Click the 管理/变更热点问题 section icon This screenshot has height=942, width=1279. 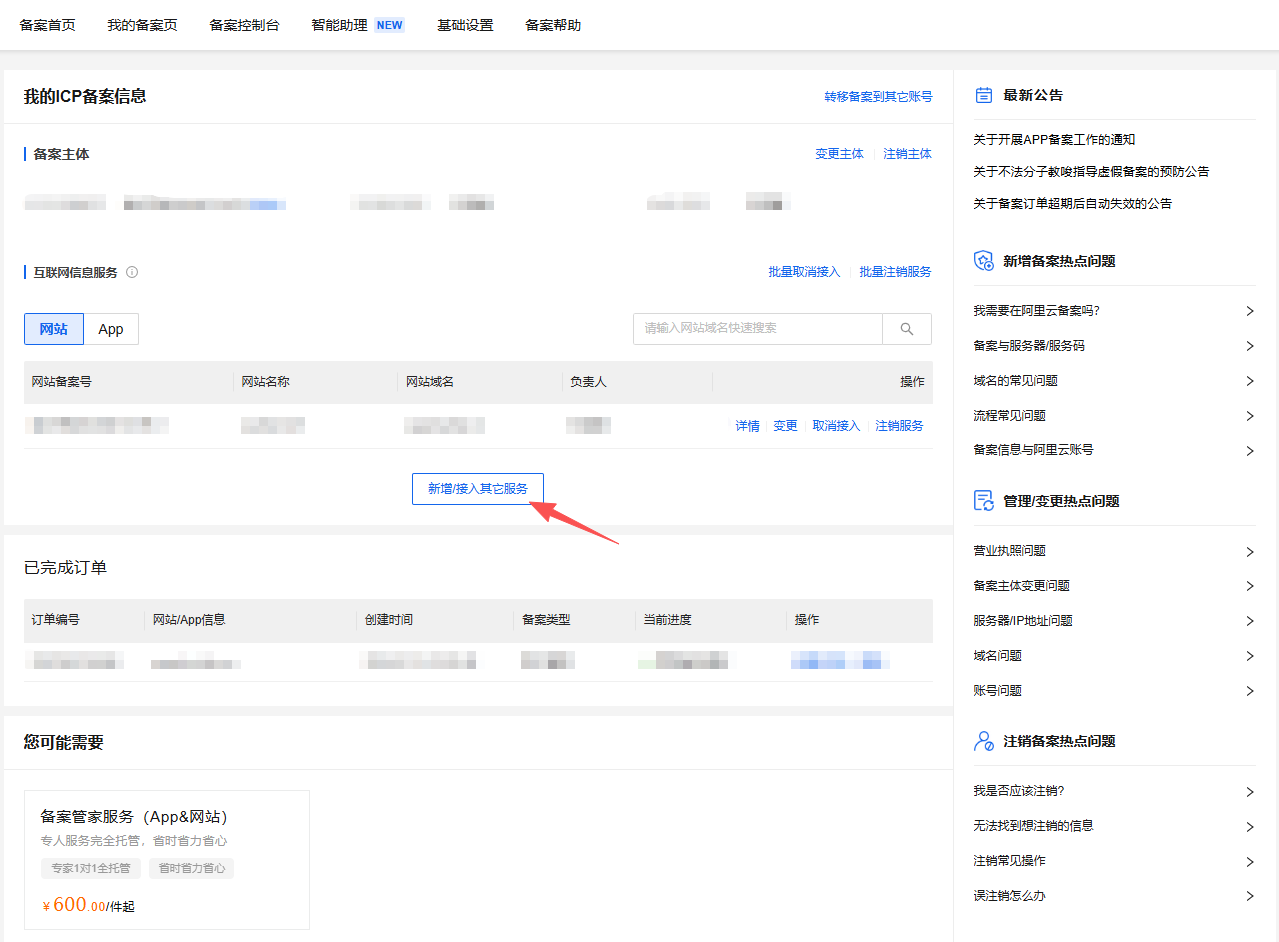click(x=983, y=501)
